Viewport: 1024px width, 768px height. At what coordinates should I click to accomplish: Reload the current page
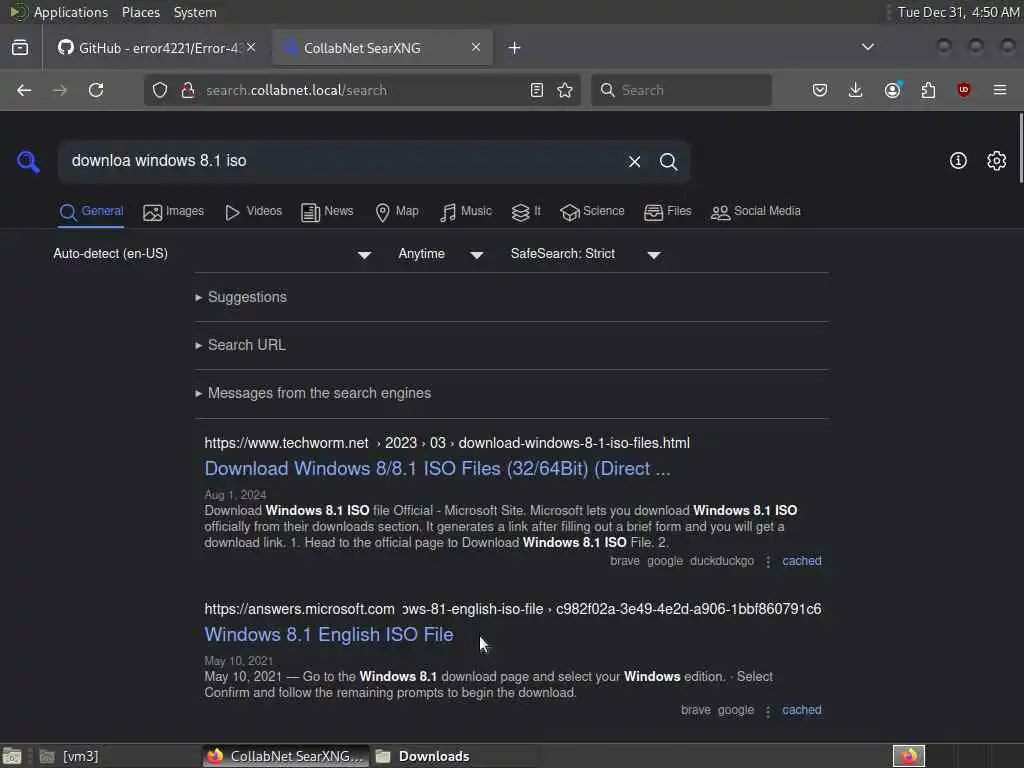(x=96, y=90)
